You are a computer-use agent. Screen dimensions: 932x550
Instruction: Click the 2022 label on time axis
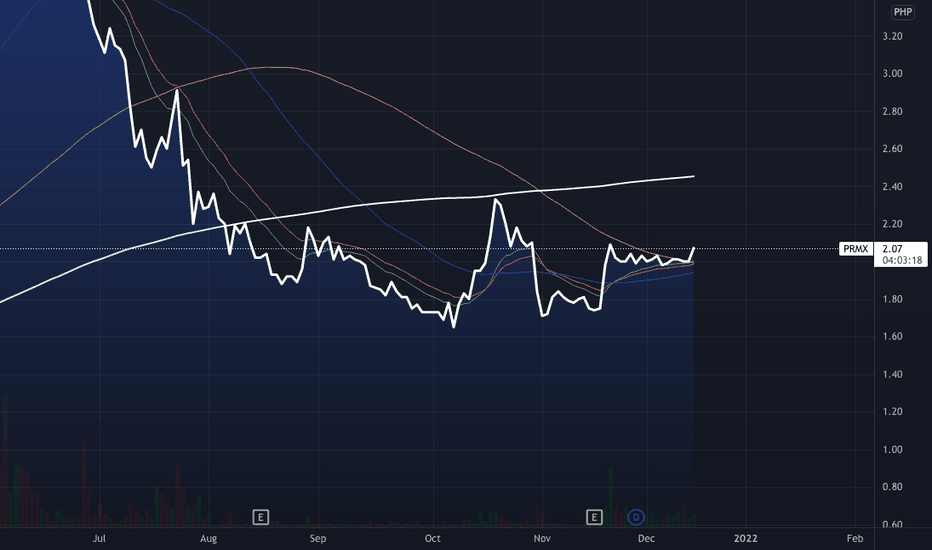[745, 539]
